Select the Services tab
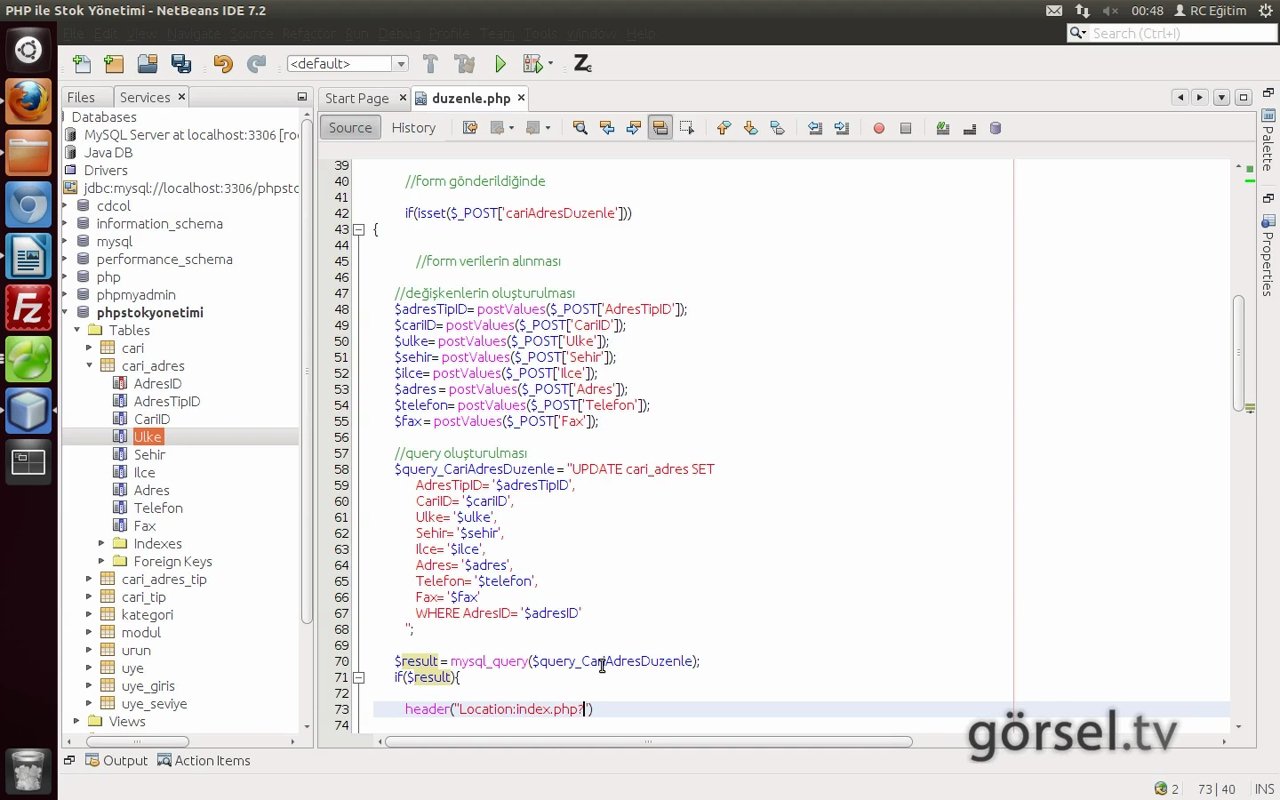The image size is (1280, 800). point(145,97)
